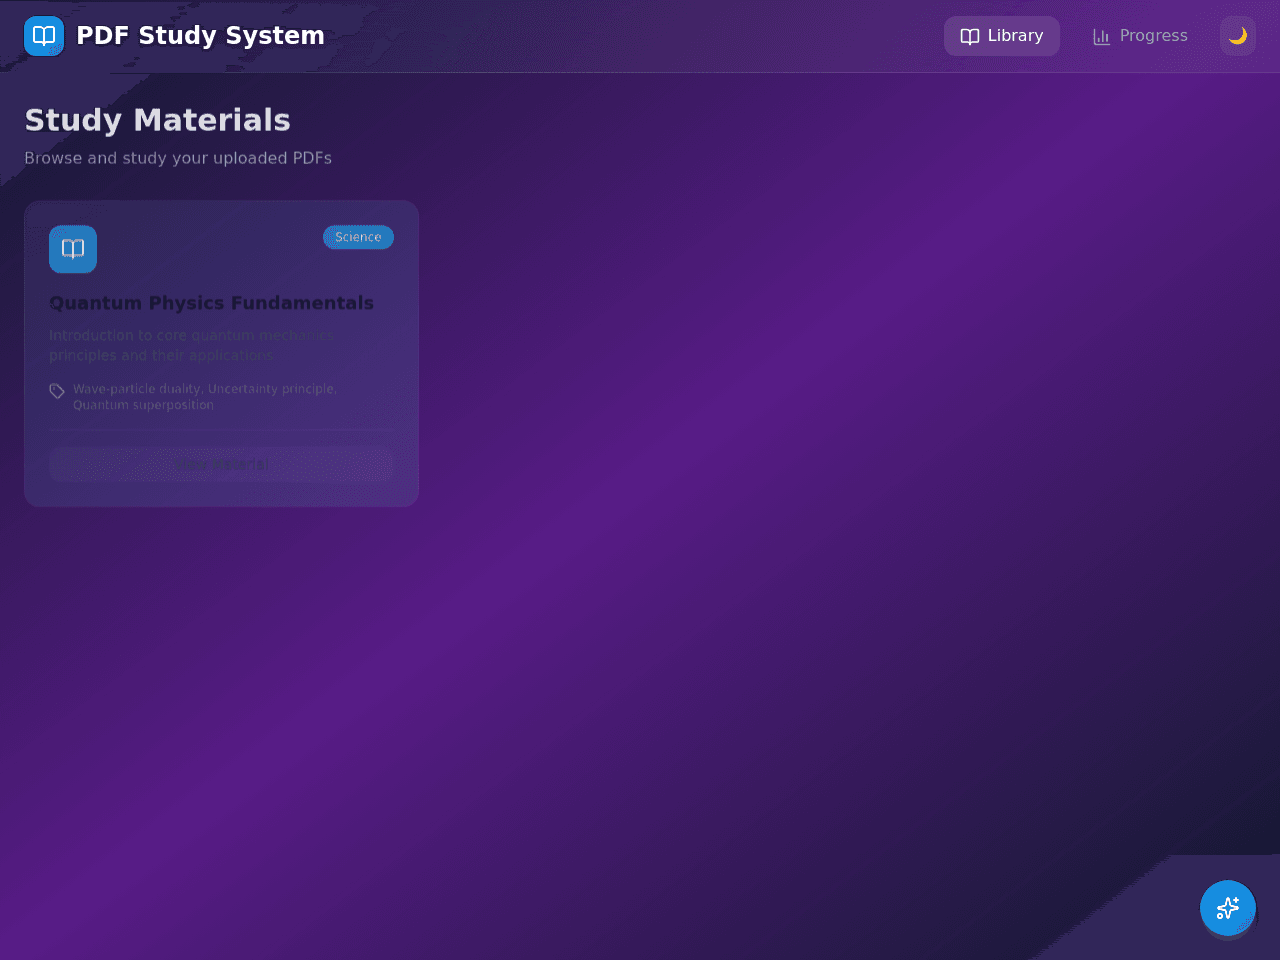
Task: Click the PDF Study System title text
Action: pyautogui.click(x=200, y=36)
